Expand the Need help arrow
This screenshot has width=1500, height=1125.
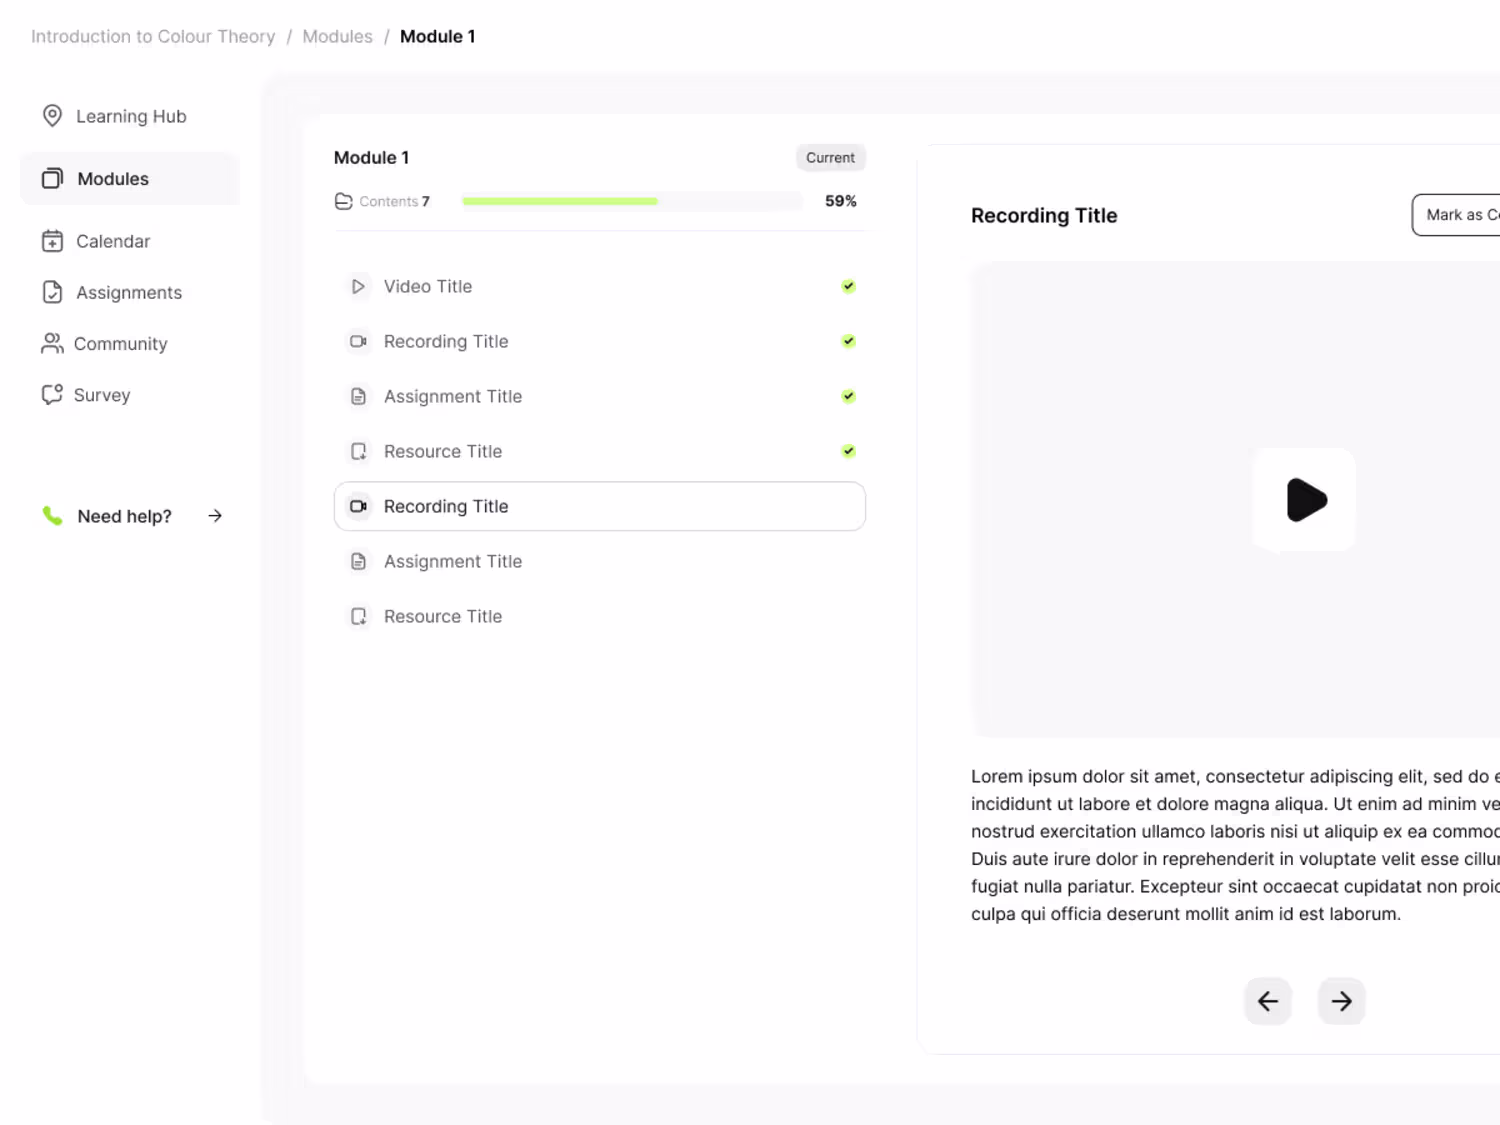click(215, 516)
